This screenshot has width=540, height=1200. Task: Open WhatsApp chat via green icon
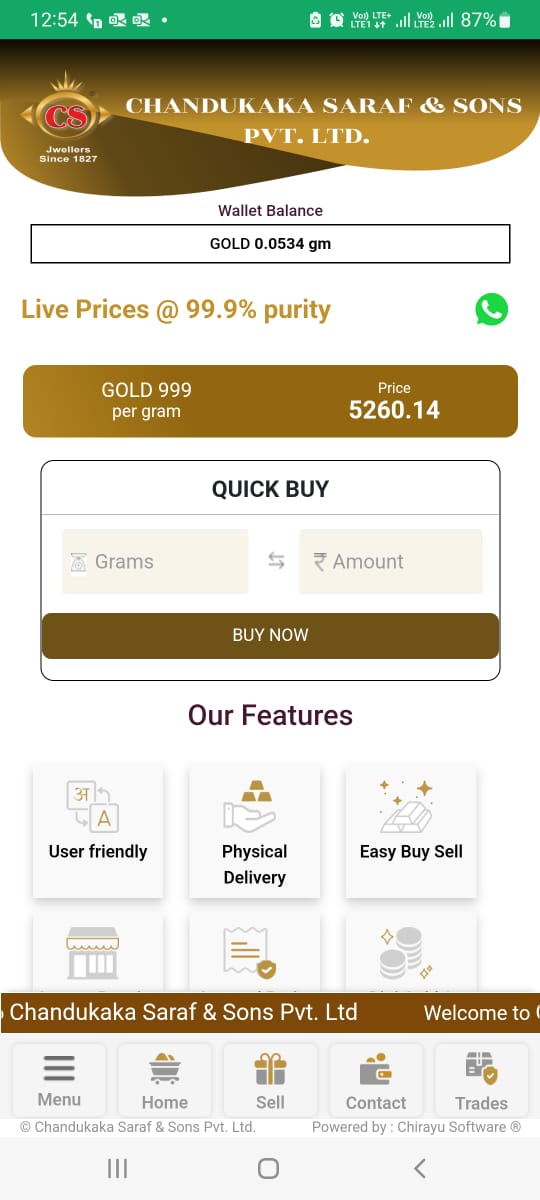(491, 309)
